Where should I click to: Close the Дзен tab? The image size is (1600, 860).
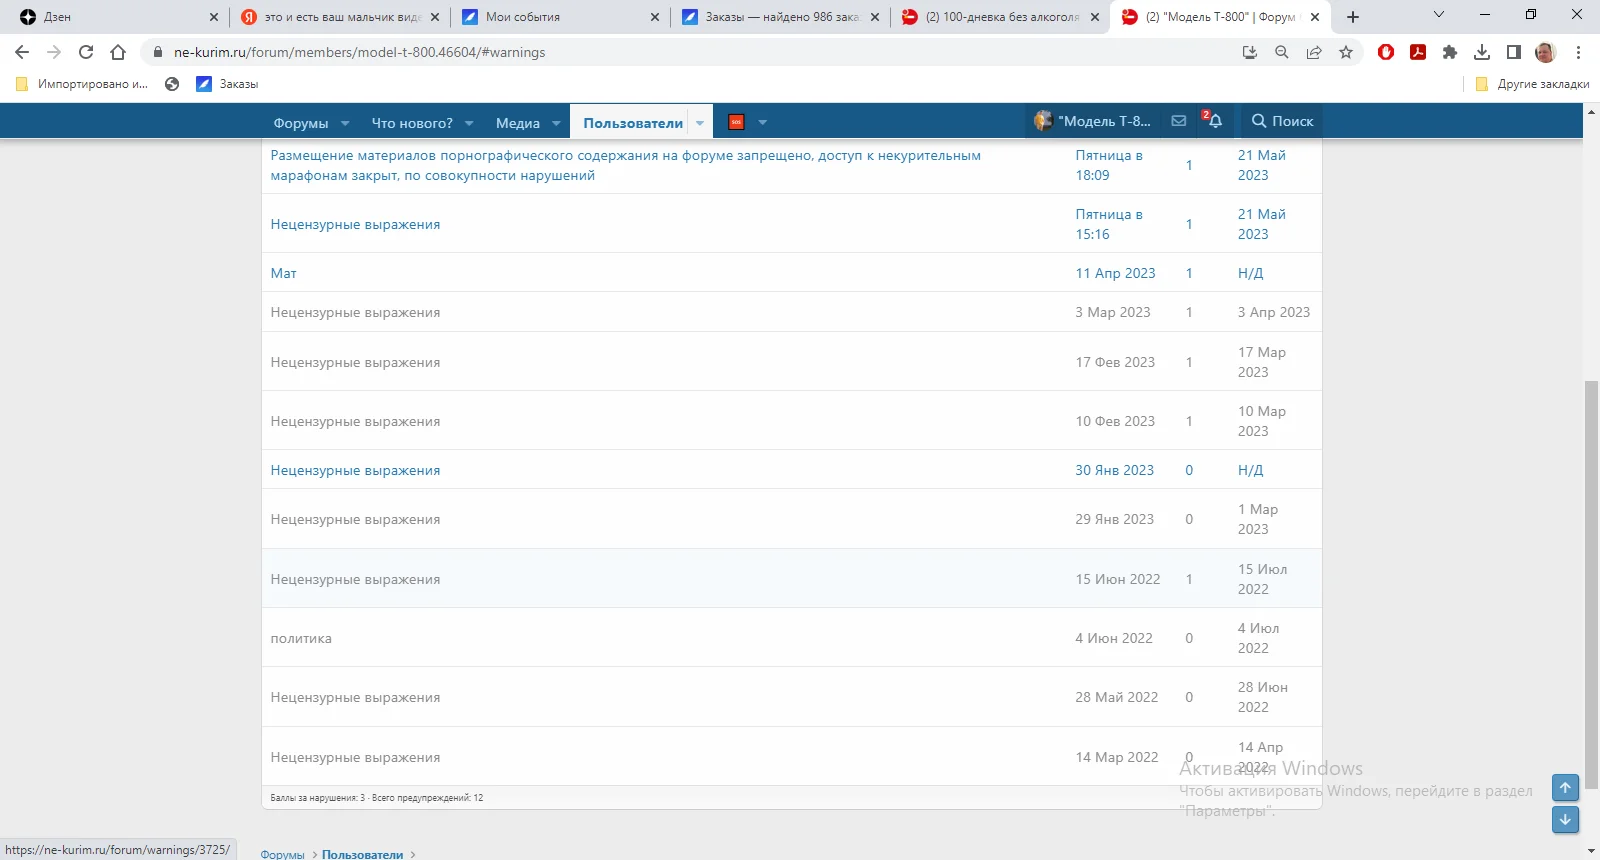coord(214,17)
